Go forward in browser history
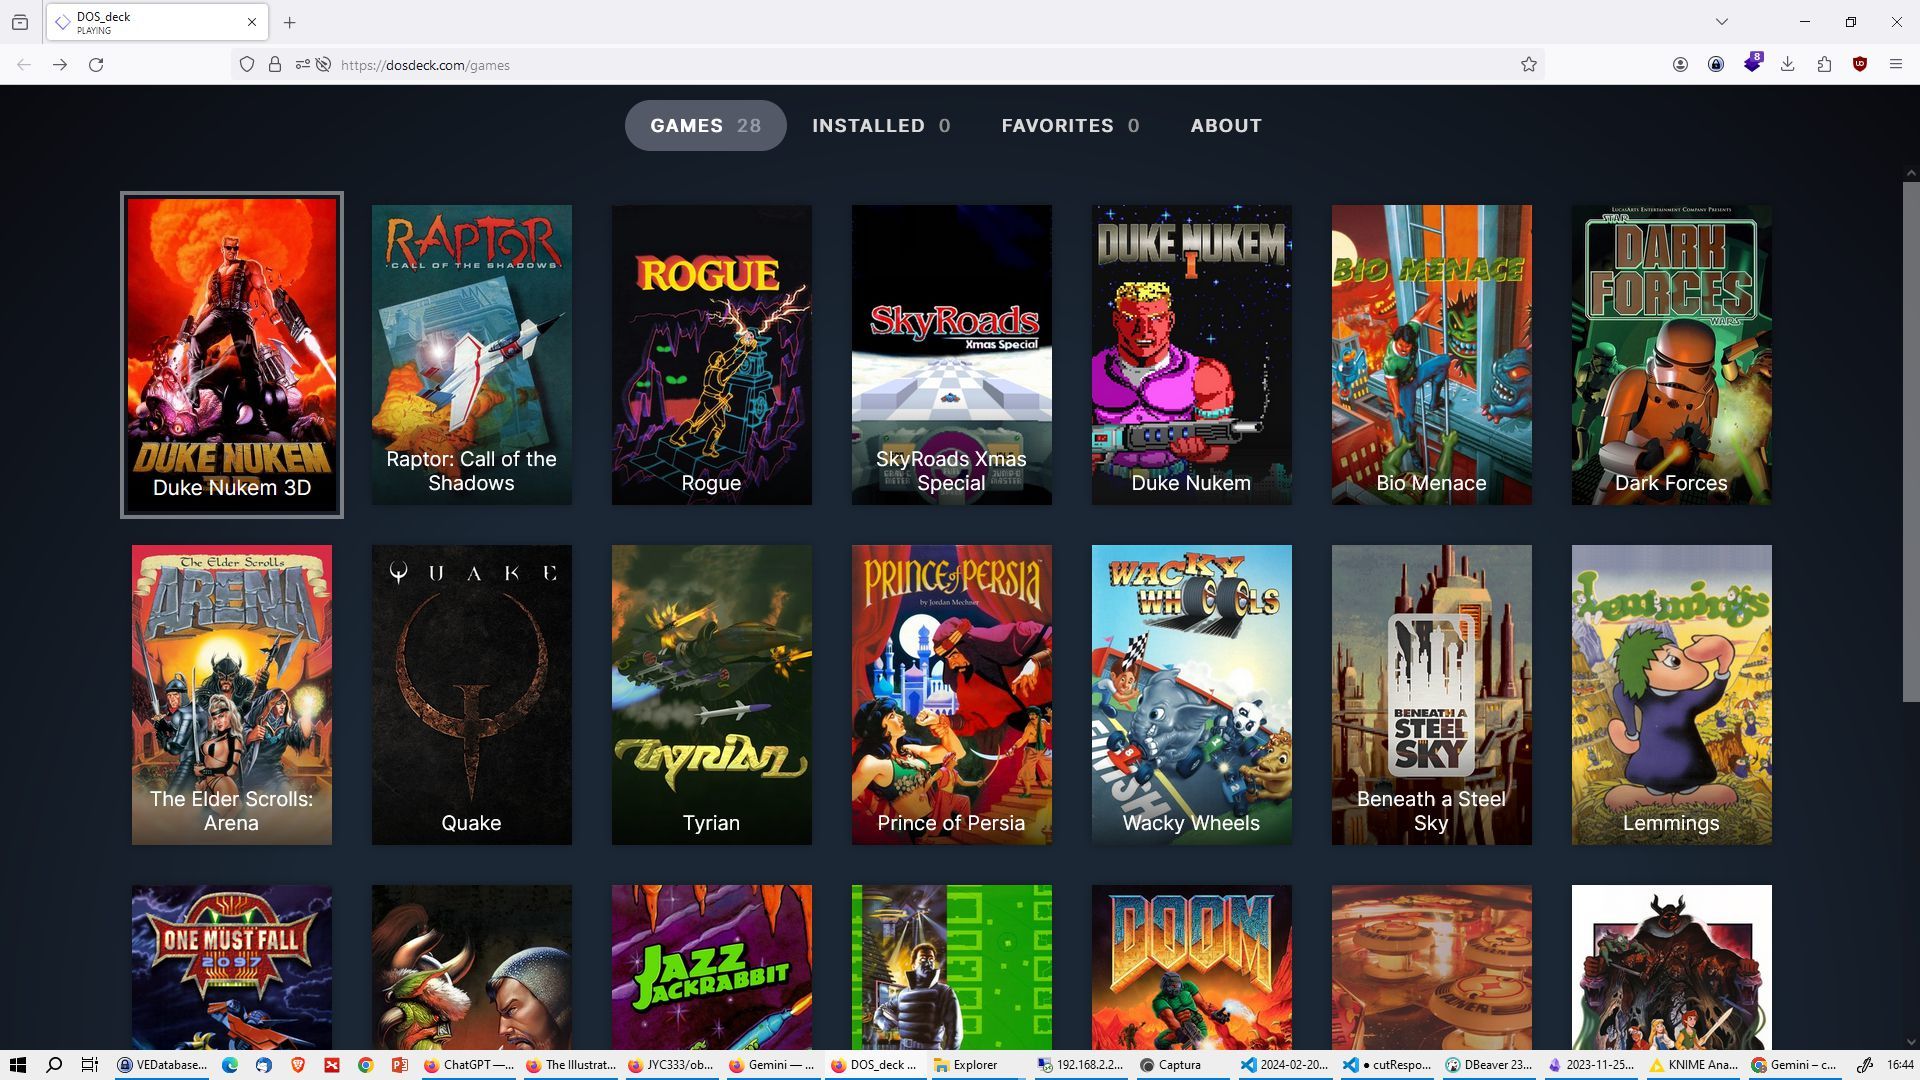 [x=60, y=64]
